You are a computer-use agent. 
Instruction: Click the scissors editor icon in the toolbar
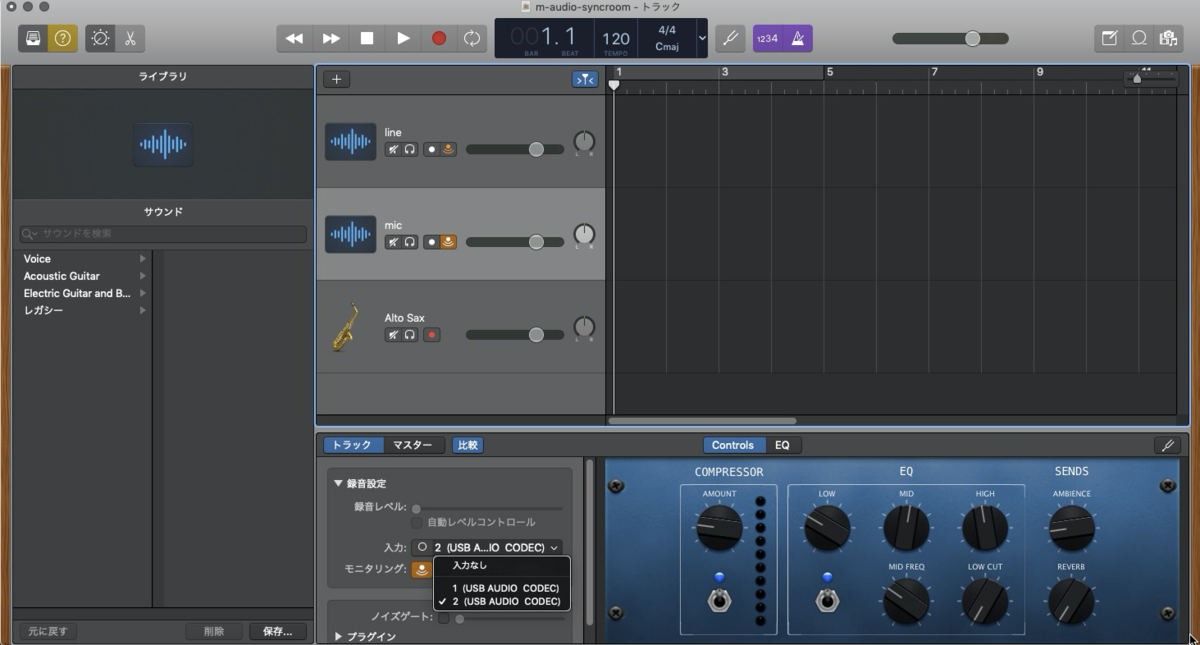[x=132, y=38]
